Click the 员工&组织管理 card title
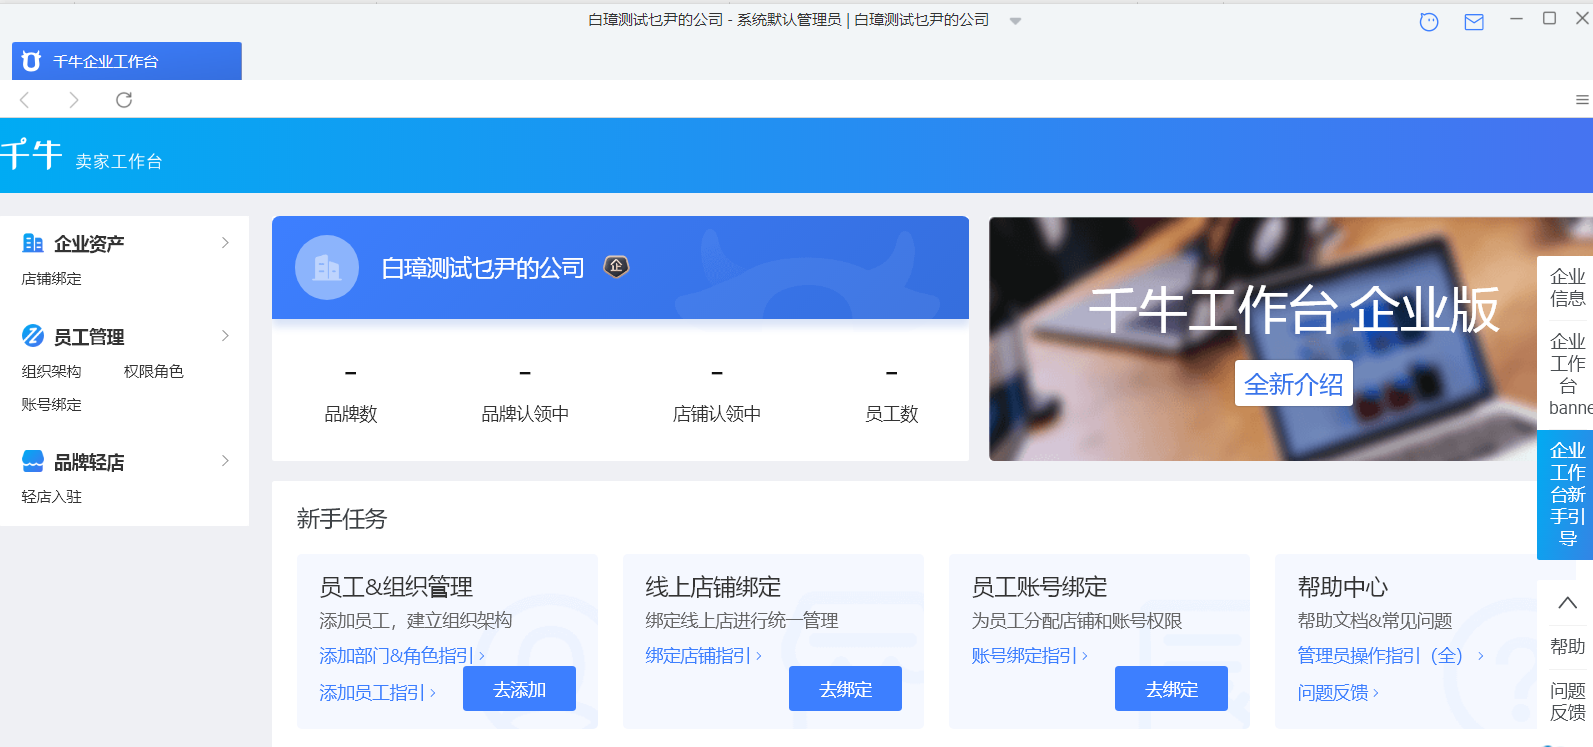The image size is (1593, 747). coord(396,587)
